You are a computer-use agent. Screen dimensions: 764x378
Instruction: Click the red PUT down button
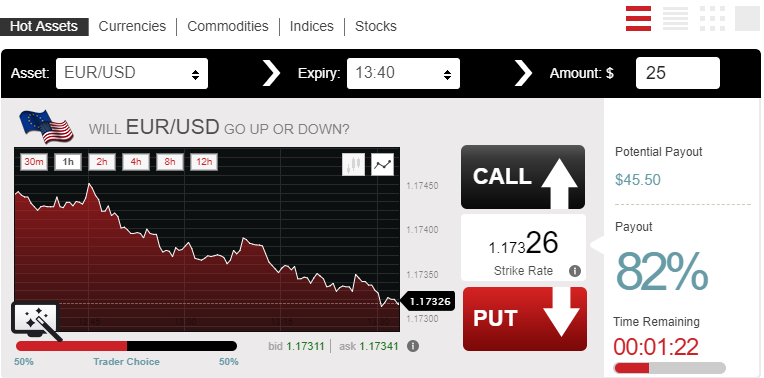pos(525,319)
